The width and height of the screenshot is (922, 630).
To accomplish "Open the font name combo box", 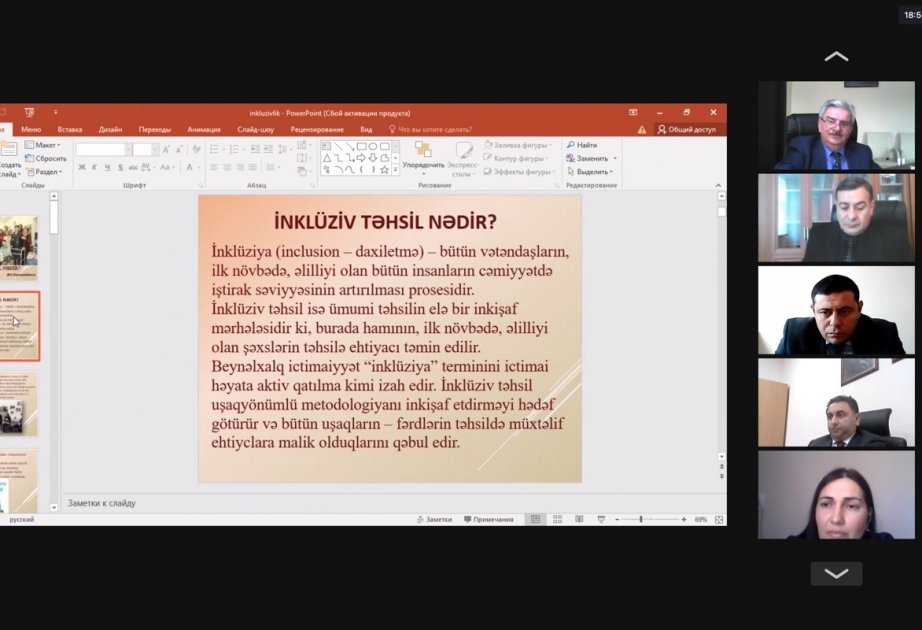I will (103, 149).
